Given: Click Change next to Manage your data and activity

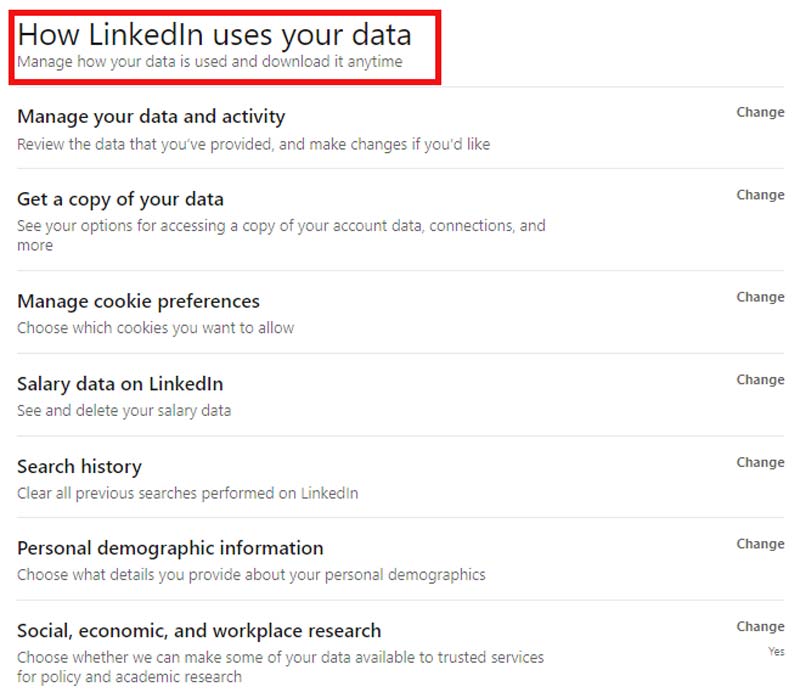Looking at the screenshot, I should 760,113.
